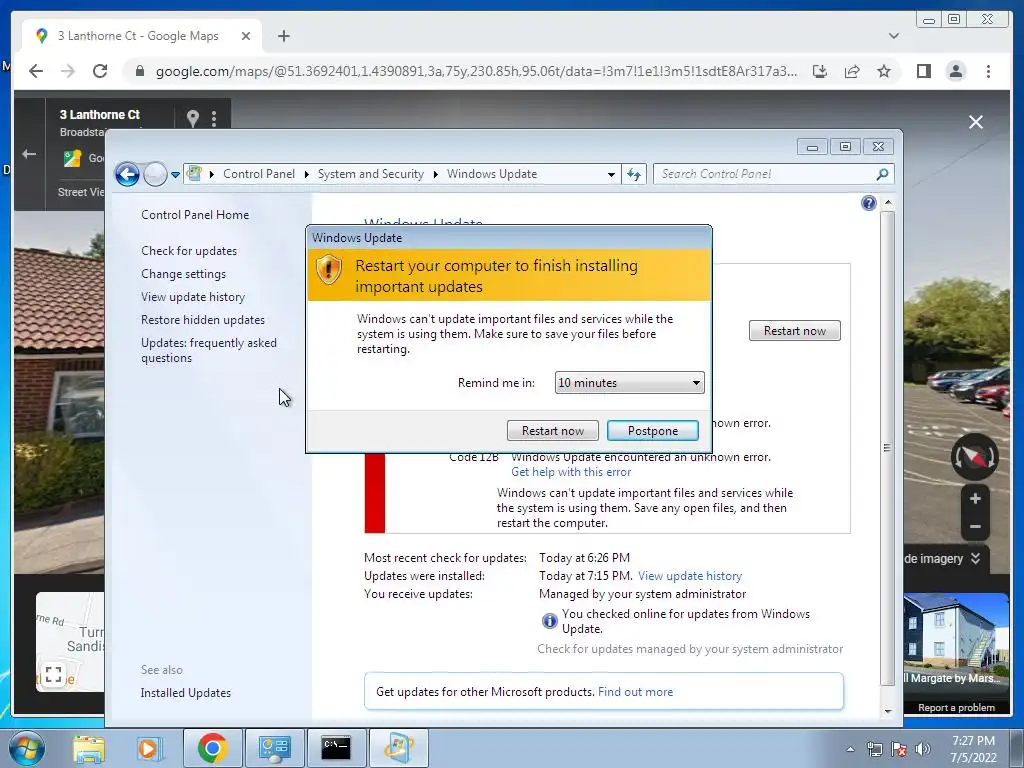Click Control Panel breadcrumb segment
Viewport: 1024px width, 768px height.
coord(259,174)
